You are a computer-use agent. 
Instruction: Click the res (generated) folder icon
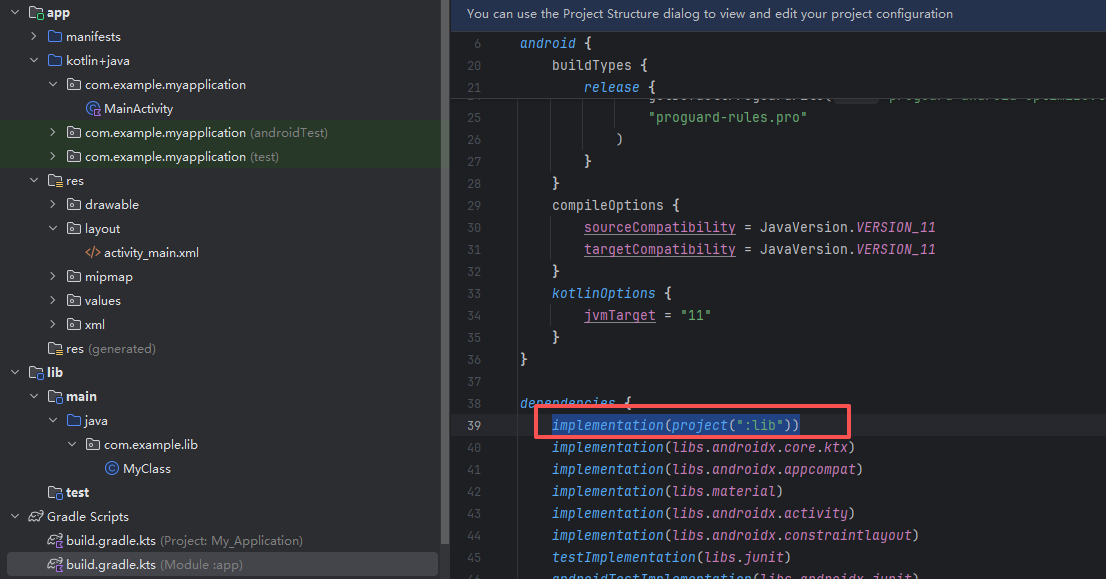click(x=55, y=348)
